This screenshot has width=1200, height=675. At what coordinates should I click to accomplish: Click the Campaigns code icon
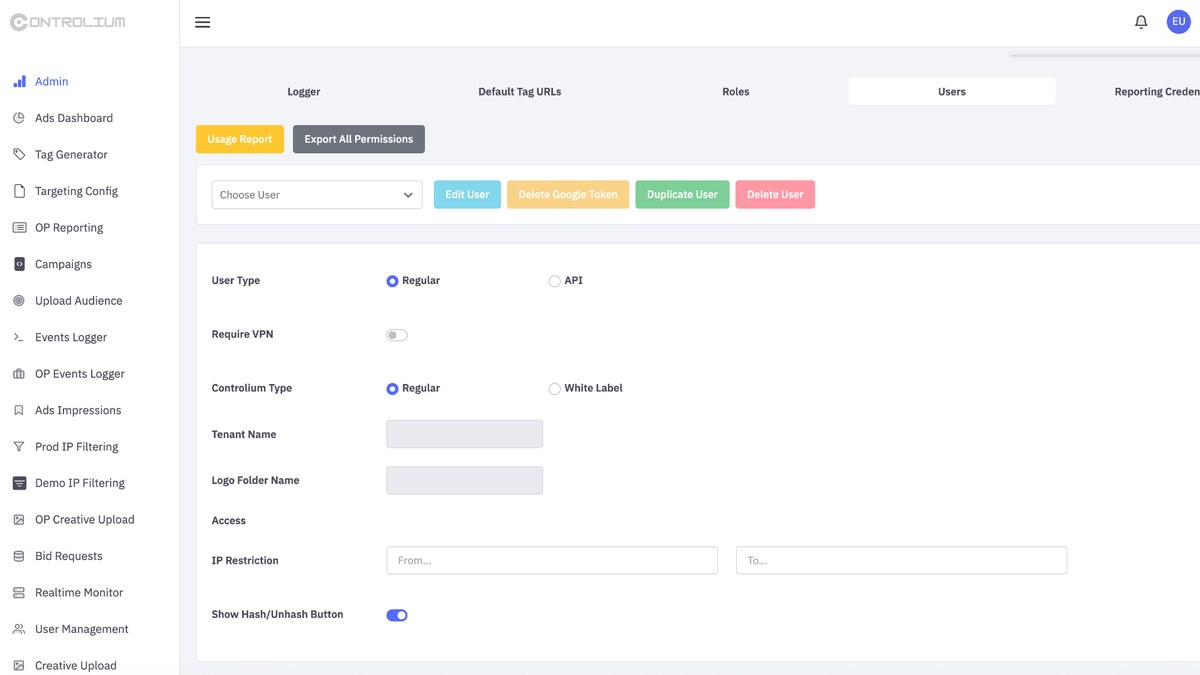coord(19,264)
